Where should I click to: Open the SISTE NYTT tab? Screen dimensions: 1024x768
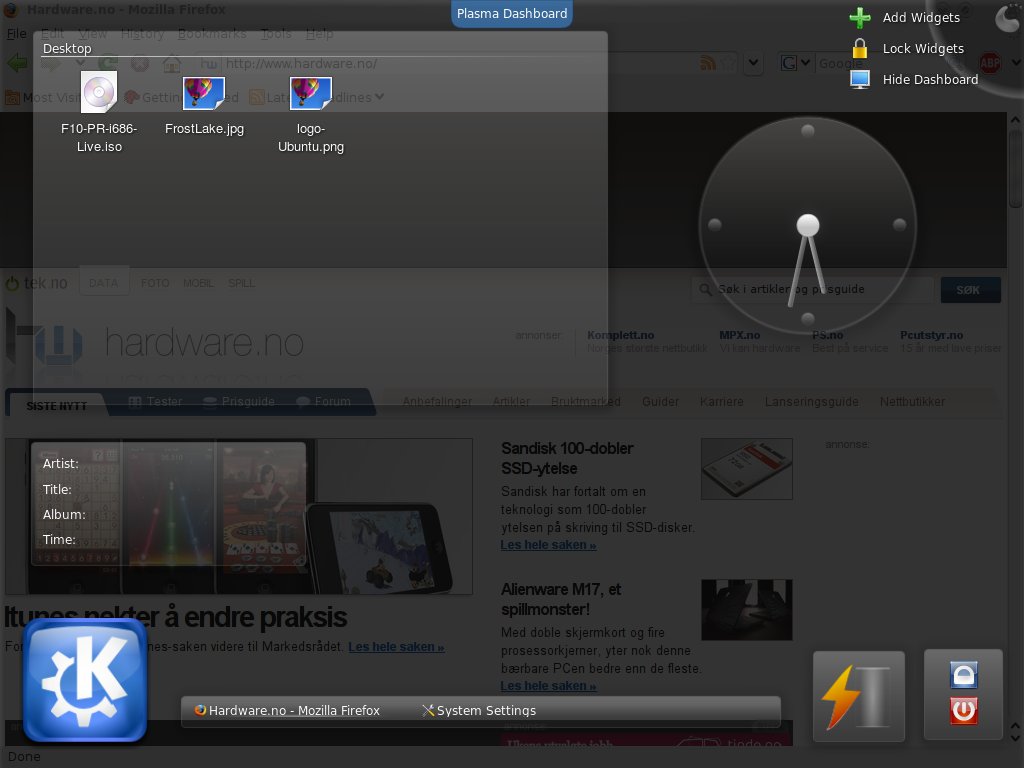pyautogui.click(x=56, y=406)
